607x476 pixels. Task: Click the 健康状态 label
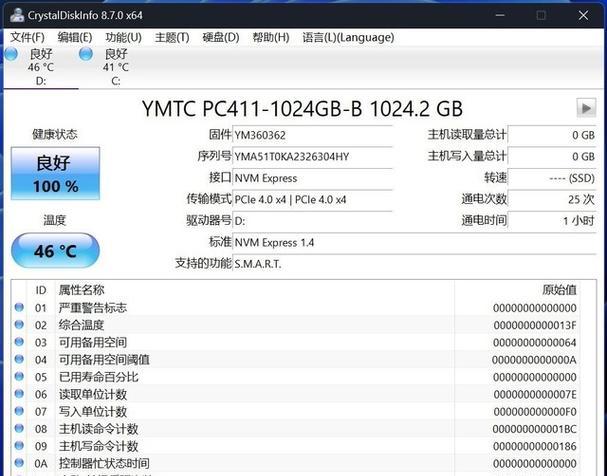55,134
